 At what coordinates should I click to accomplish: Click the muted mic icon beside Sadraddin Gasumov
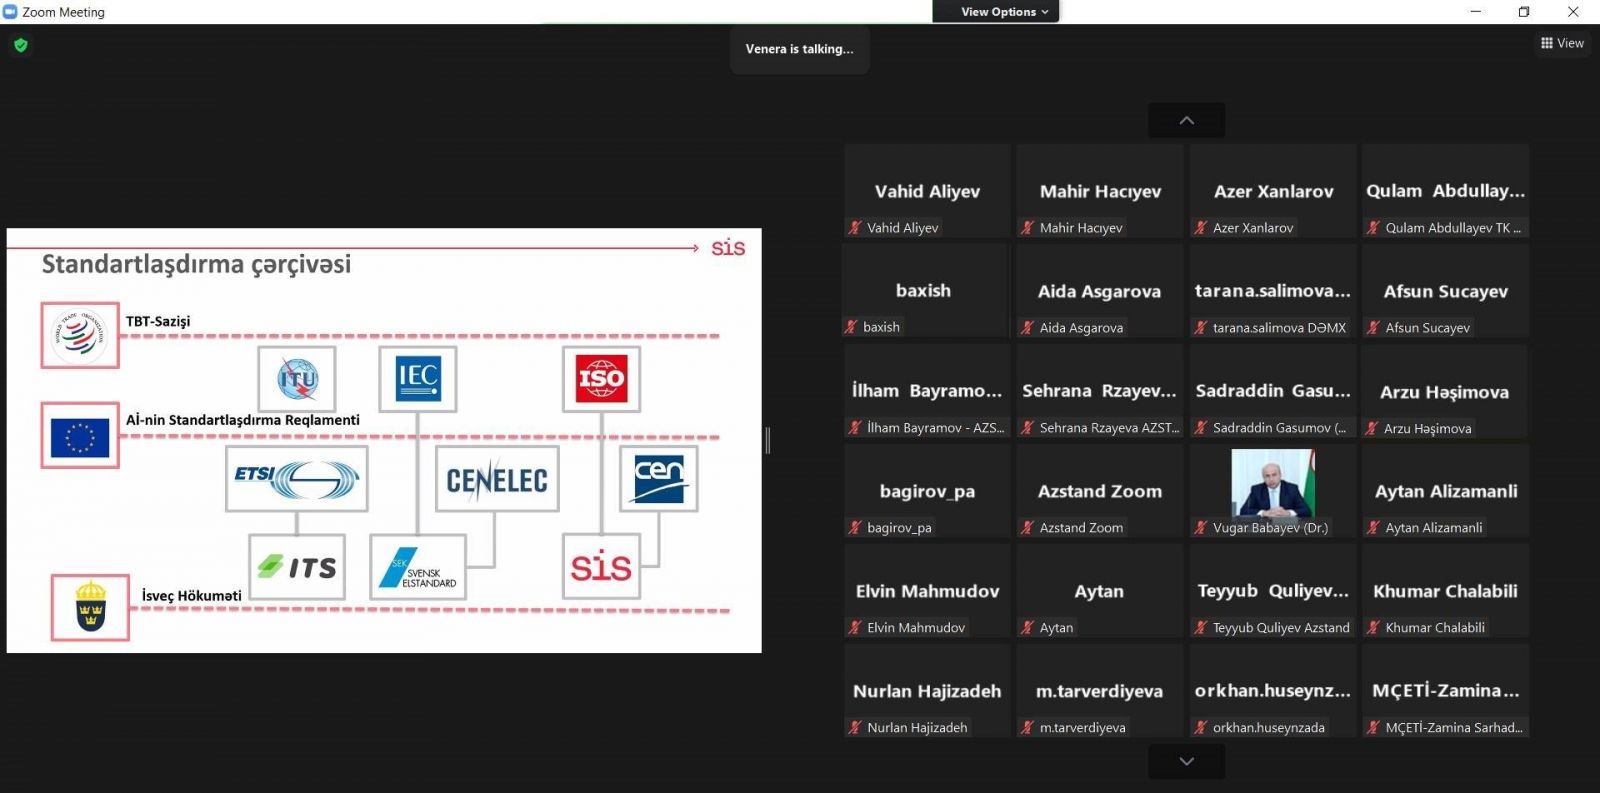pyautogui.click(x=1201, y=428)
